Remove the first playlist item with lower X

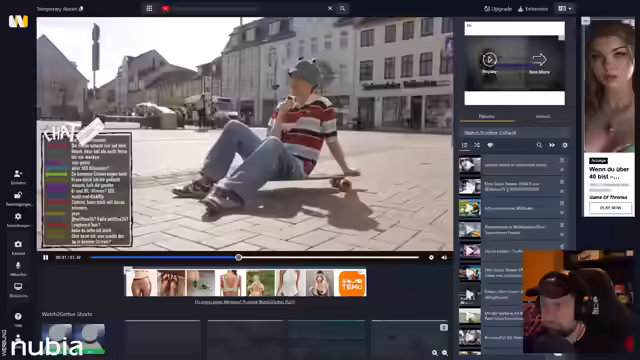(562, 169)
